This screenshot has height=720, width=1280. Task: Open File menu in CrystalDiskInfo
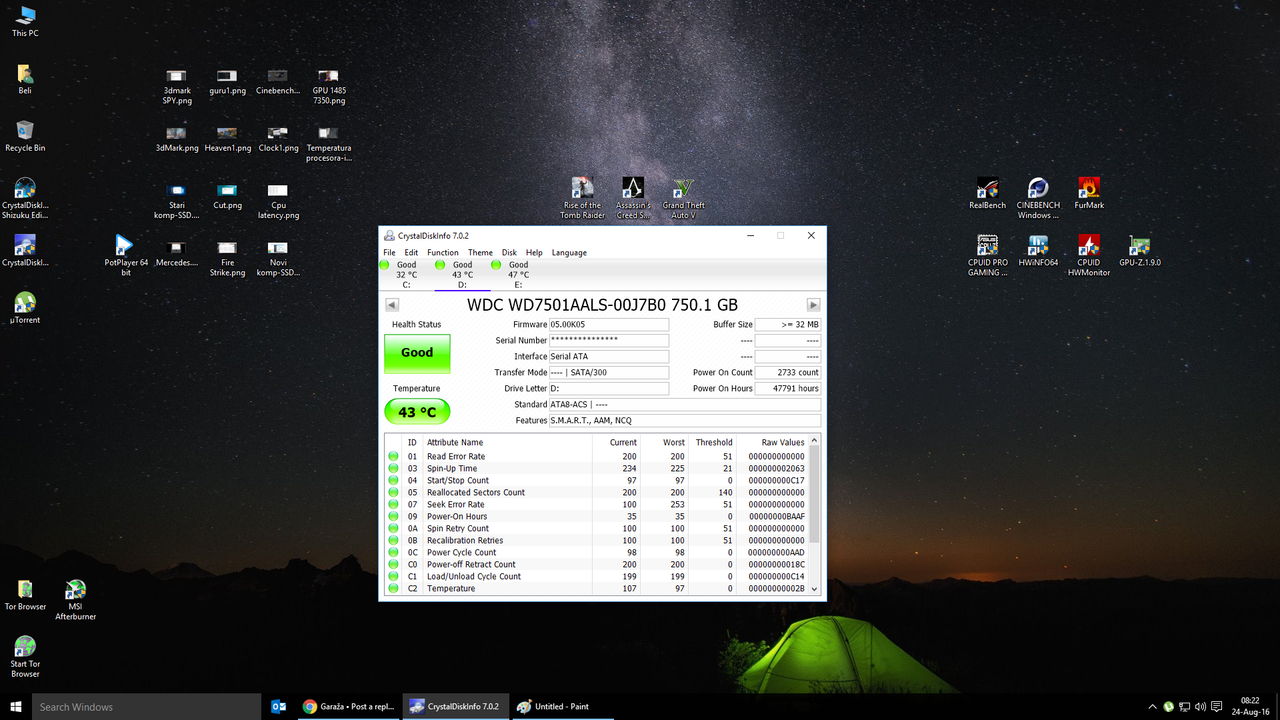389,253
